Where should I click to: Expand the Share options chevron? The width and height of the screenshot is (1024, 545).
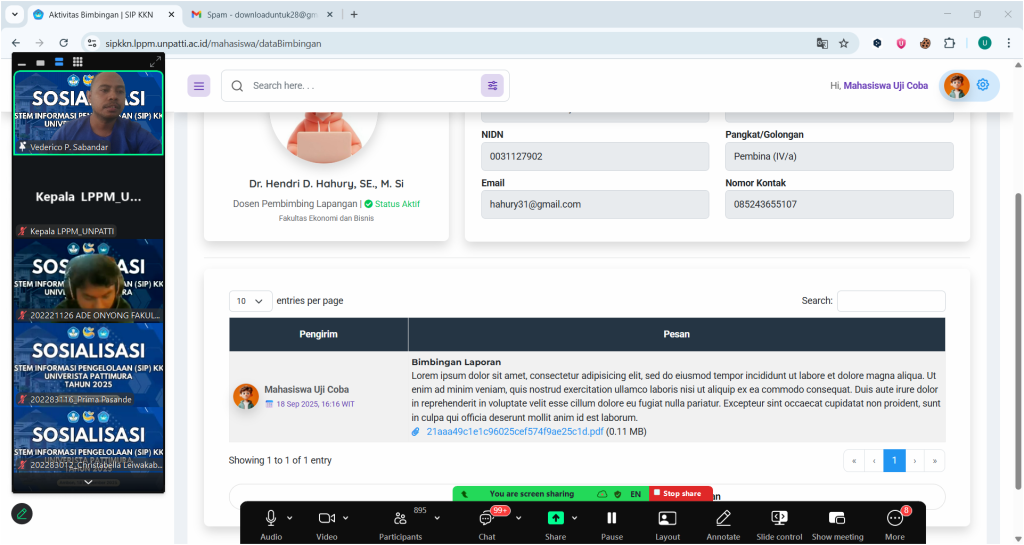pos(574,518)
